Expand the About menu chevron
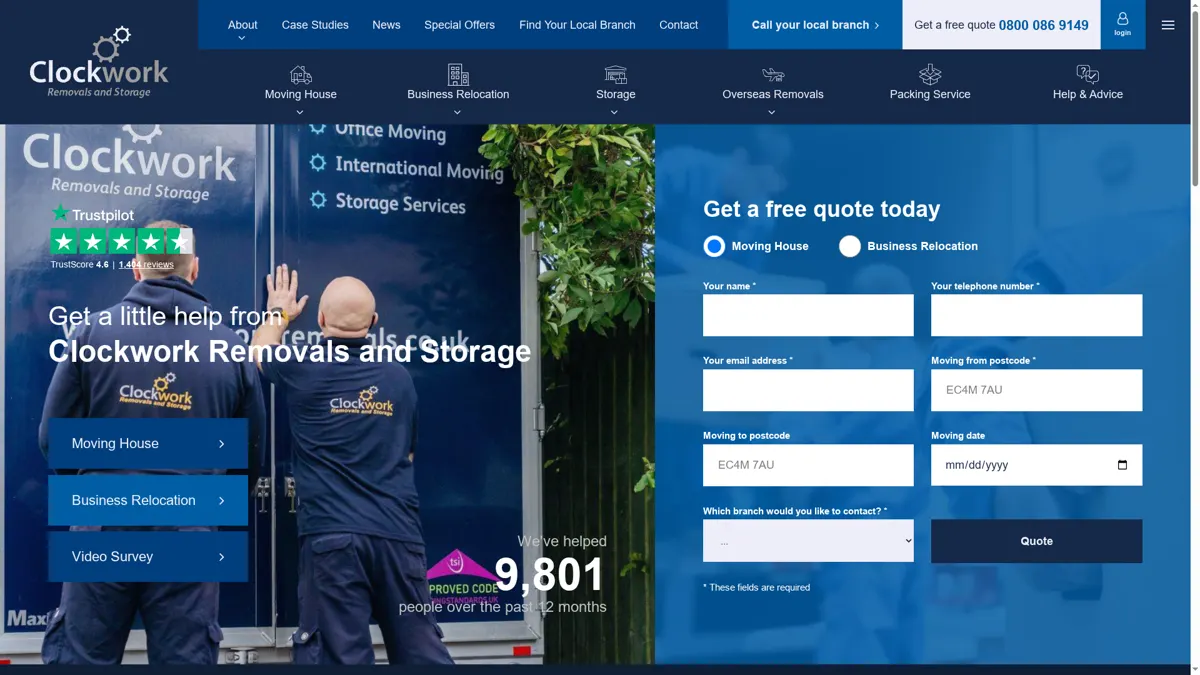 coord(242,39)
